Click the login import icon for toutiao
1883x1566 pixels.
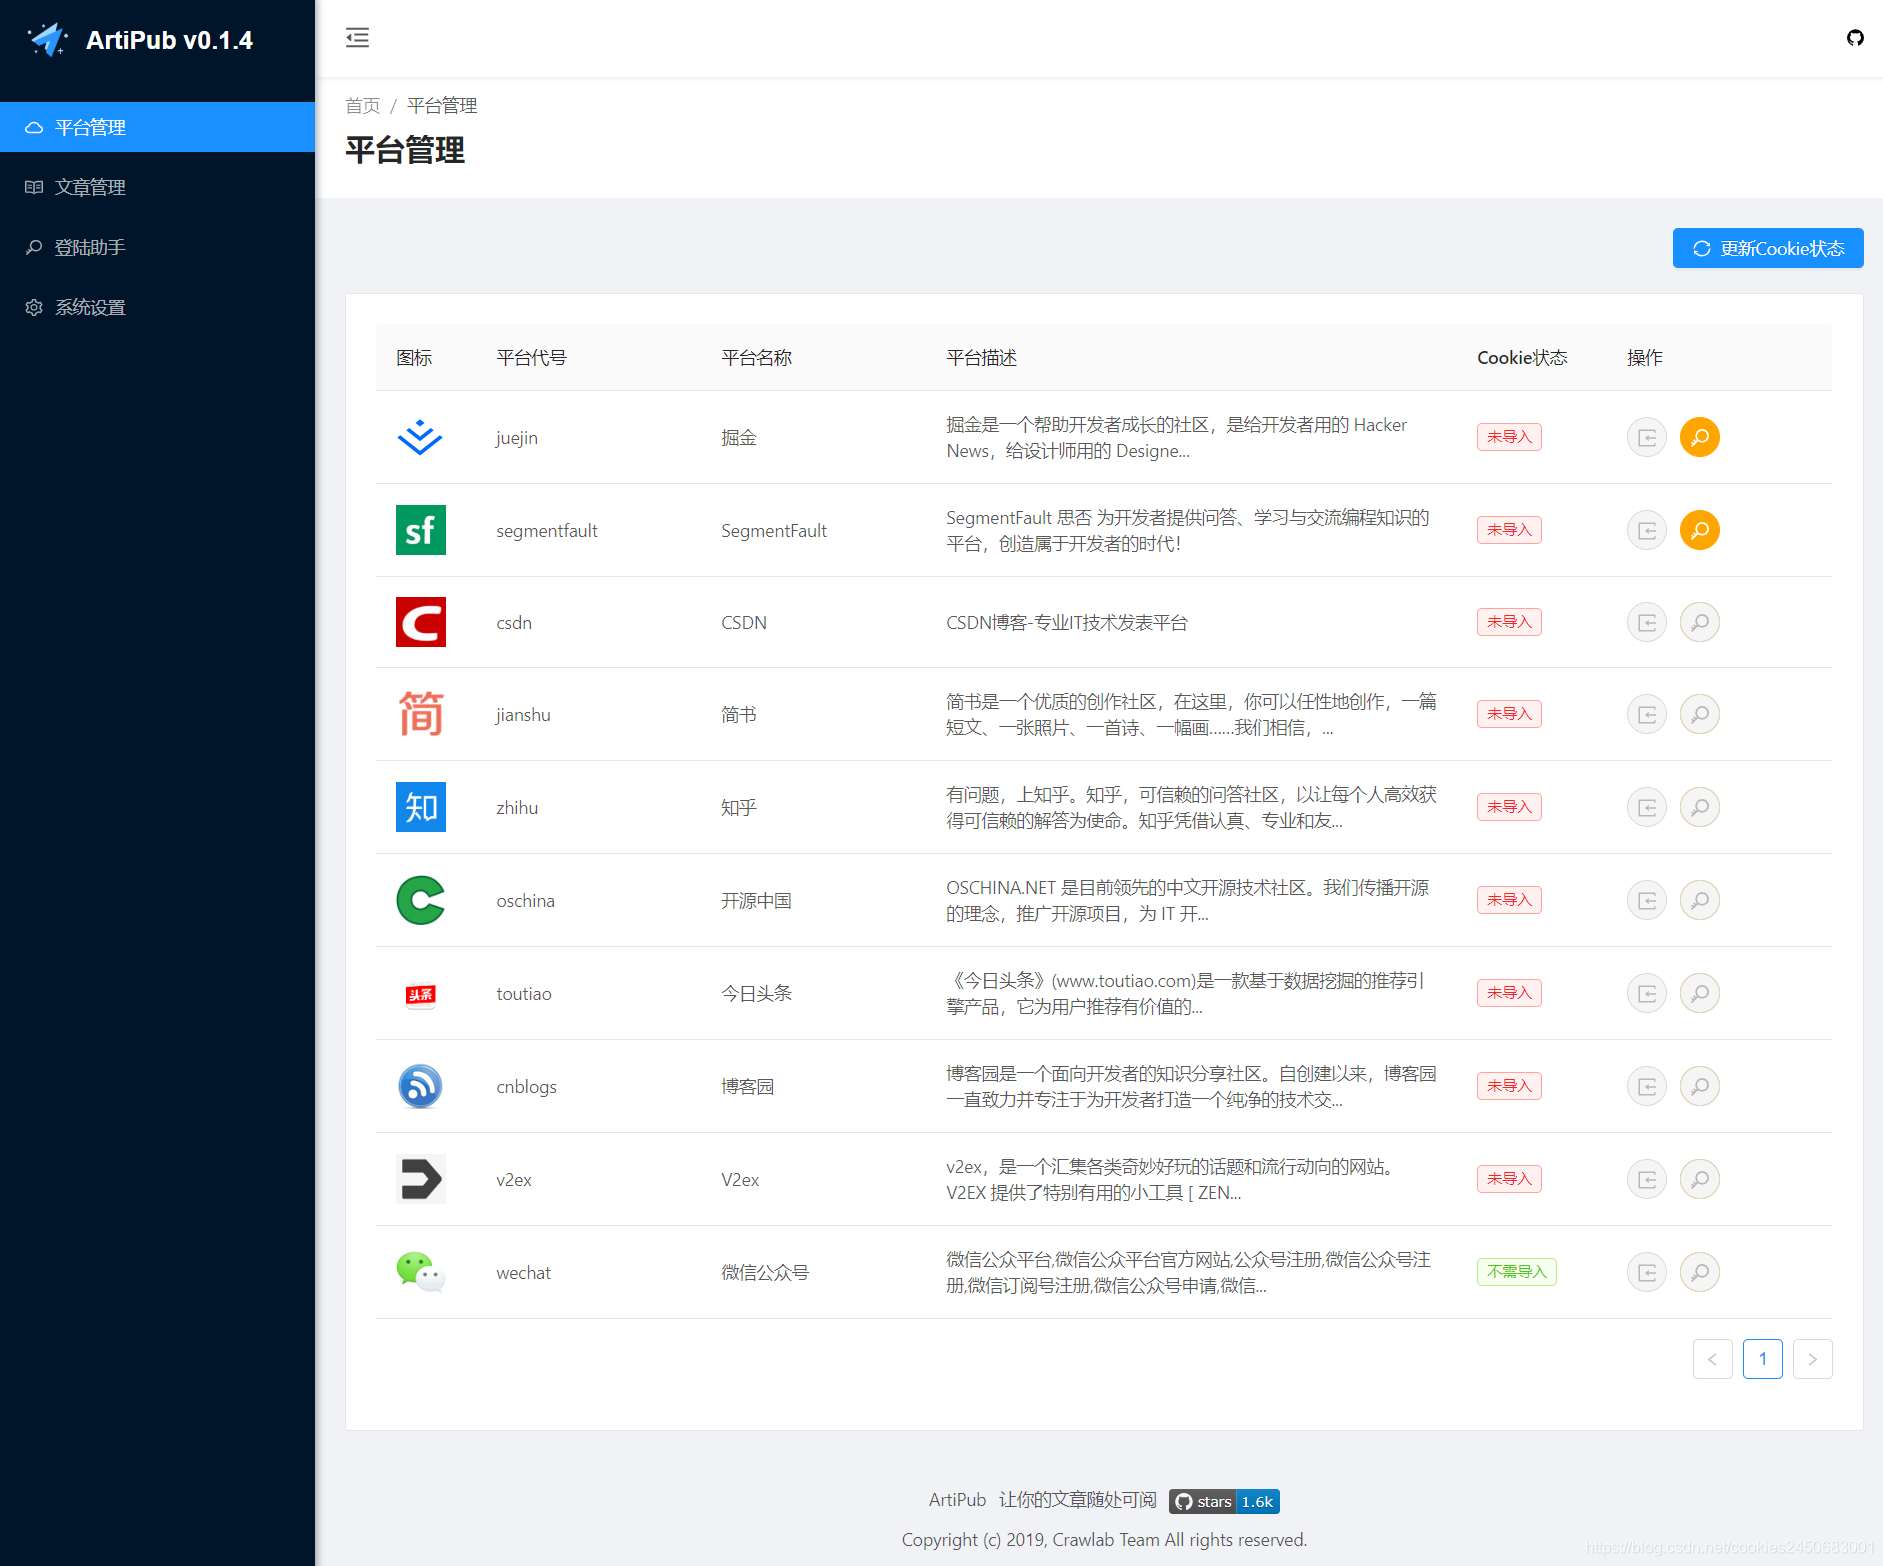[1647, 993]
